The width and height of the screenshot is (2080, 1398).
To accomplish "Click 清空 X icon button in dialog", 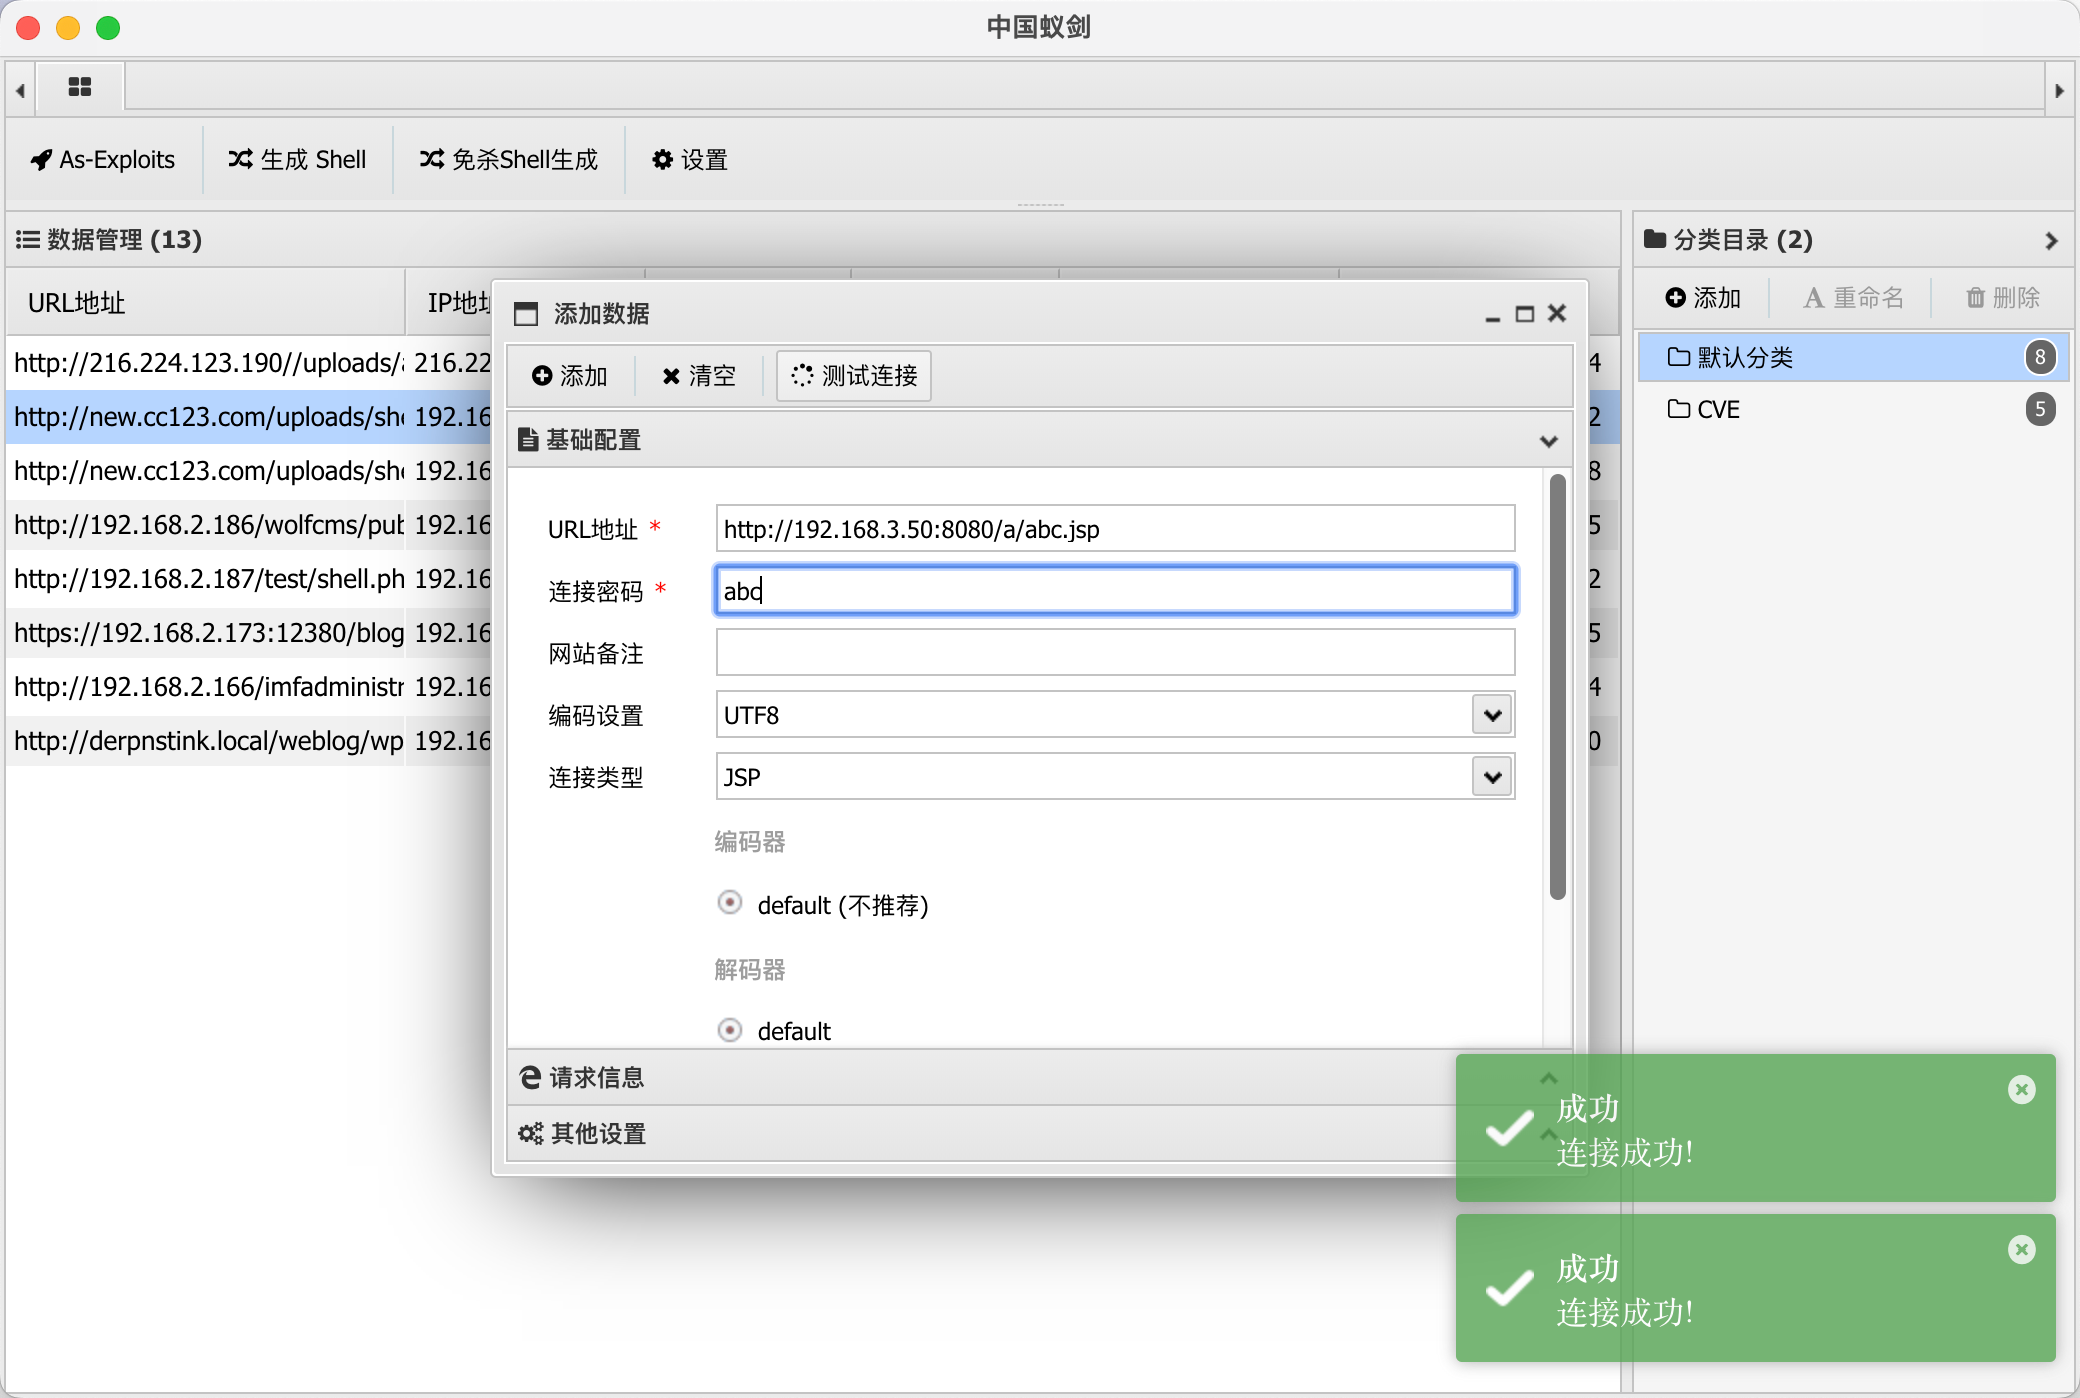I will (698, 376).
